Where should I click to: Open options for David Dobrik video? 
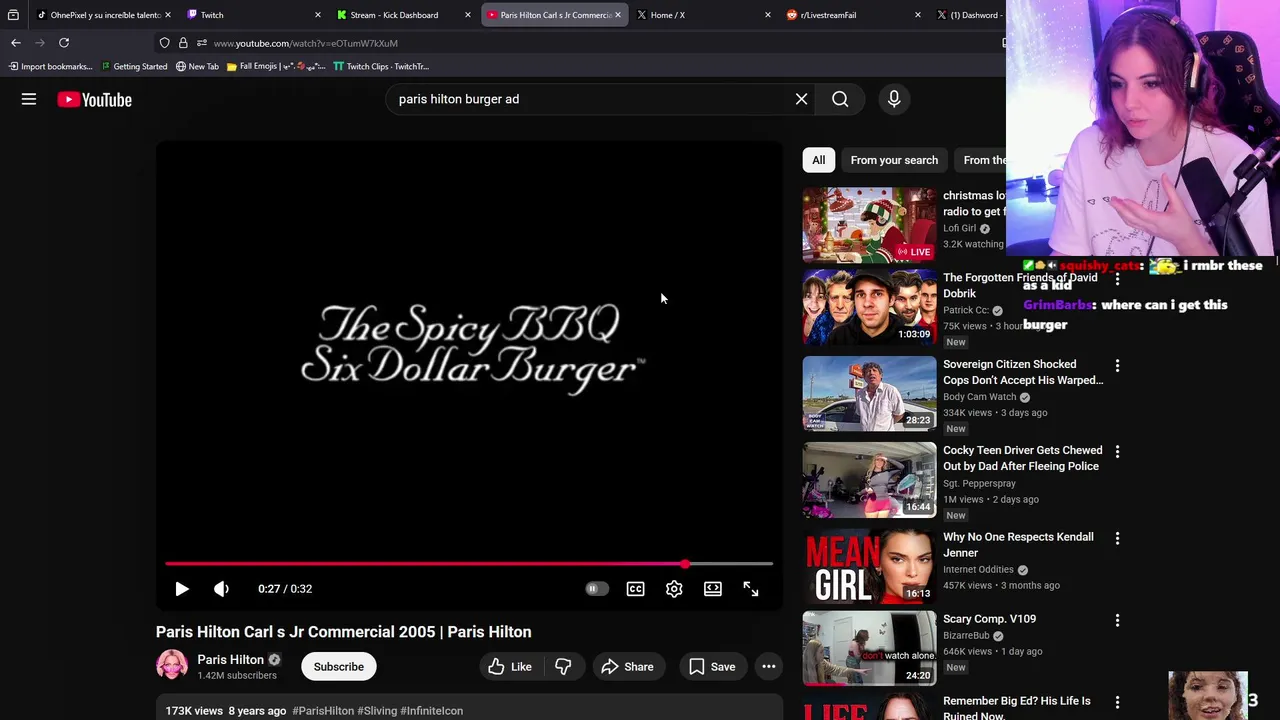(1117, 280)
